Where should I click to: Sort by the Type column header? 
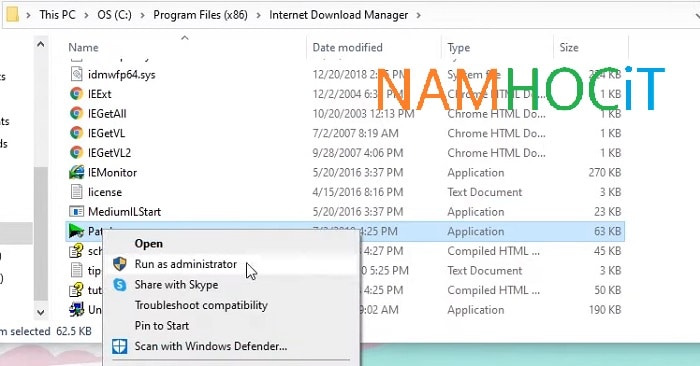tap(458, 47)
